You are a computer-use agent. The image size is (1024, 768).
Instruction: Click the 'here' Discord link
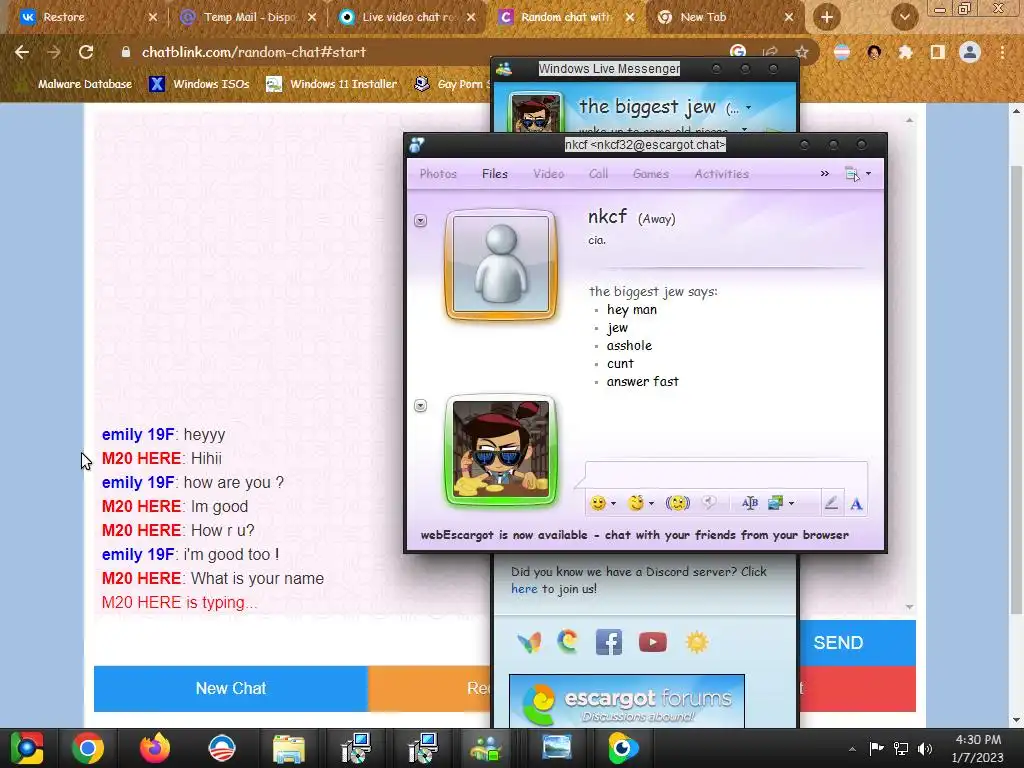pyautogui.click(x=524, y=589)
